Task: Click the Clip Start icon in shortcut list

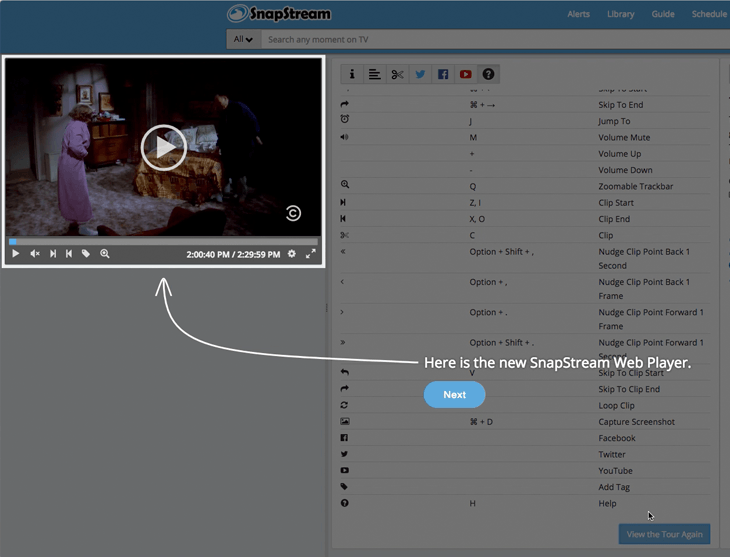Action: [343, 202]
